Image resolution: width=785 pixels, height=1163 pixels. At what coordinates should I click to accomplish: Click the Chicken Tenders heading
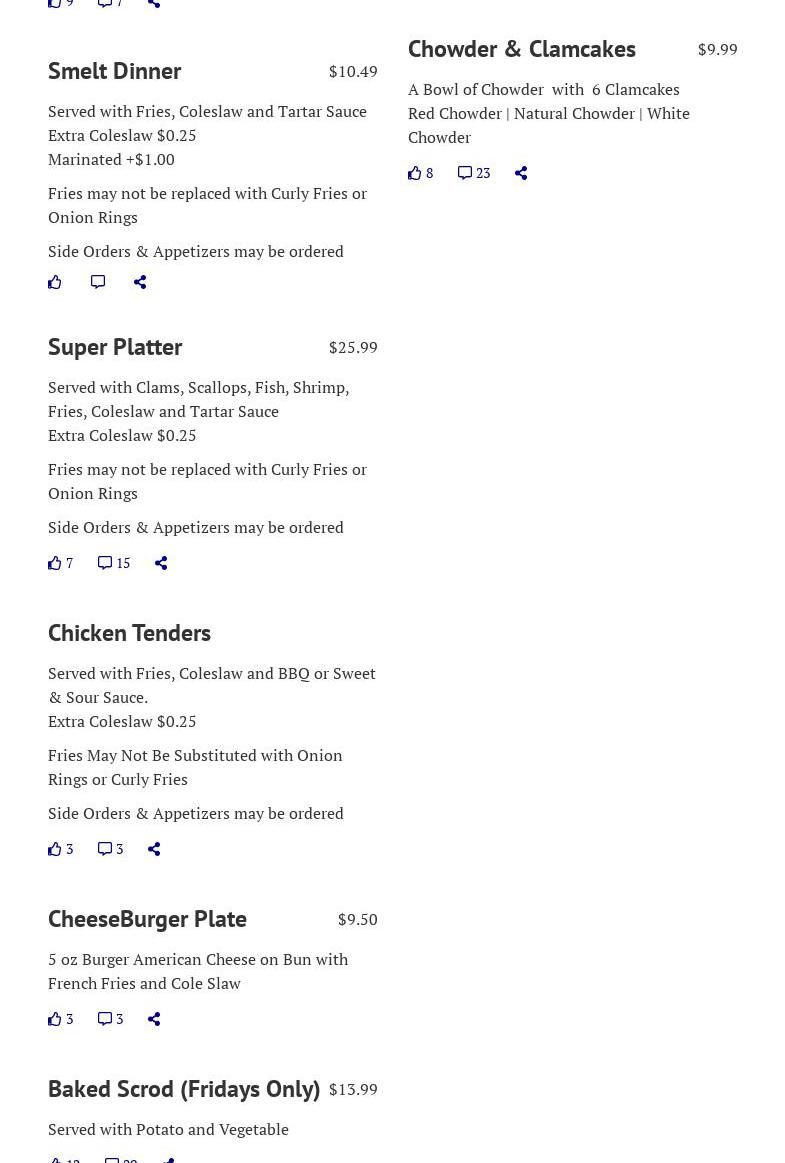point(129,633)
